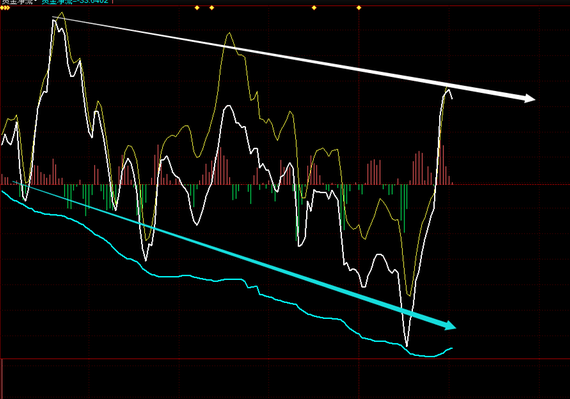Click the yellow diamond cluster at top-left corner
570x399 pixels.
(x=5, y=8)
